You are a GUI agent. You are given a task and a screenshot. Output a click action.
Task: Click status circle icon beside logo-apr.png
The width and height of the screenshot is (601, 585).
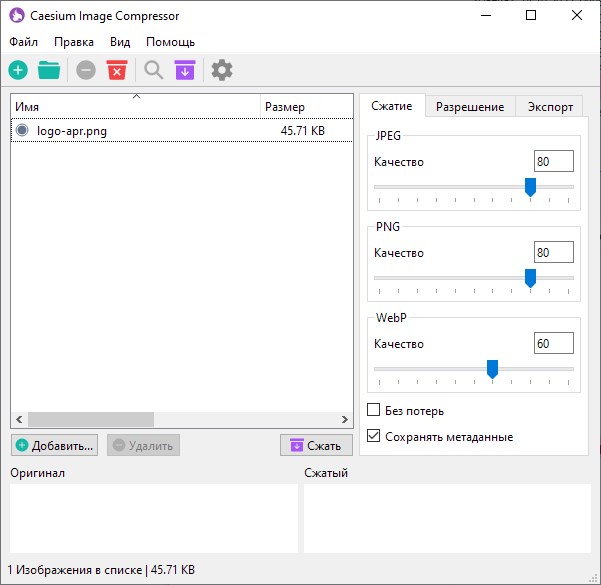pyautogui.click(x=22, y=130)
